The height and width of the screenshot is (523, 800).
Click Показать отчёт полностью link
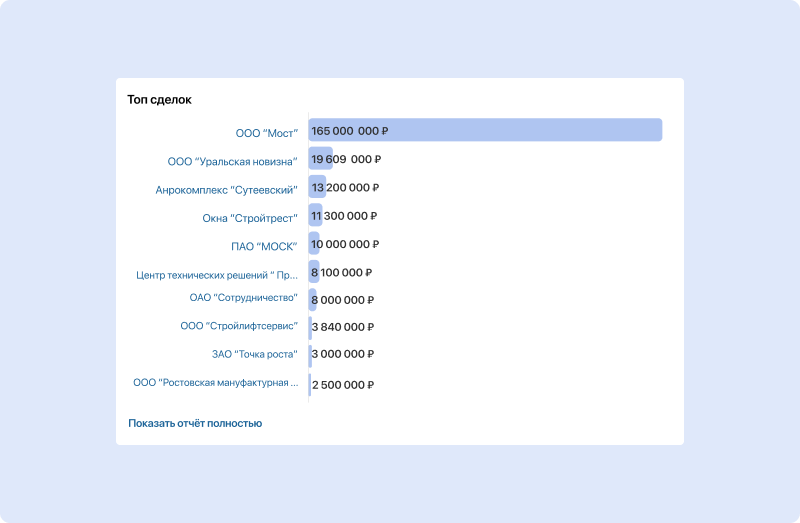(195, 423)
